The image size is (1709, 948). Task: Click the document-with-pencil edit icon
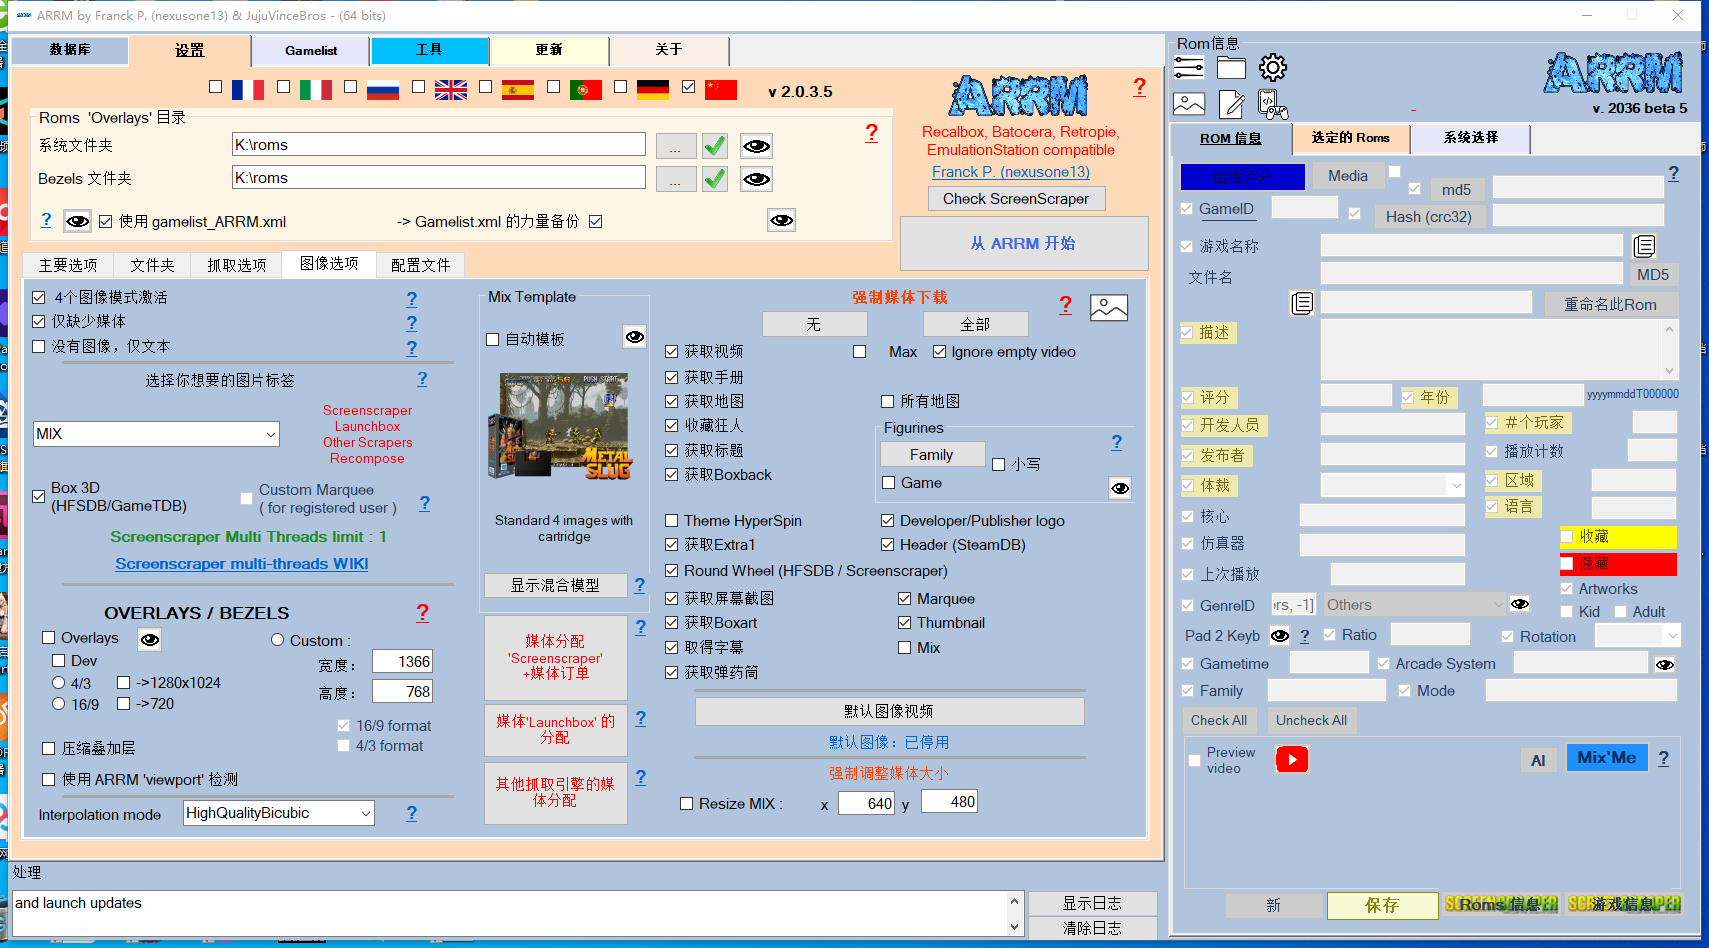pyautogui.click(x=1231, y=104)
